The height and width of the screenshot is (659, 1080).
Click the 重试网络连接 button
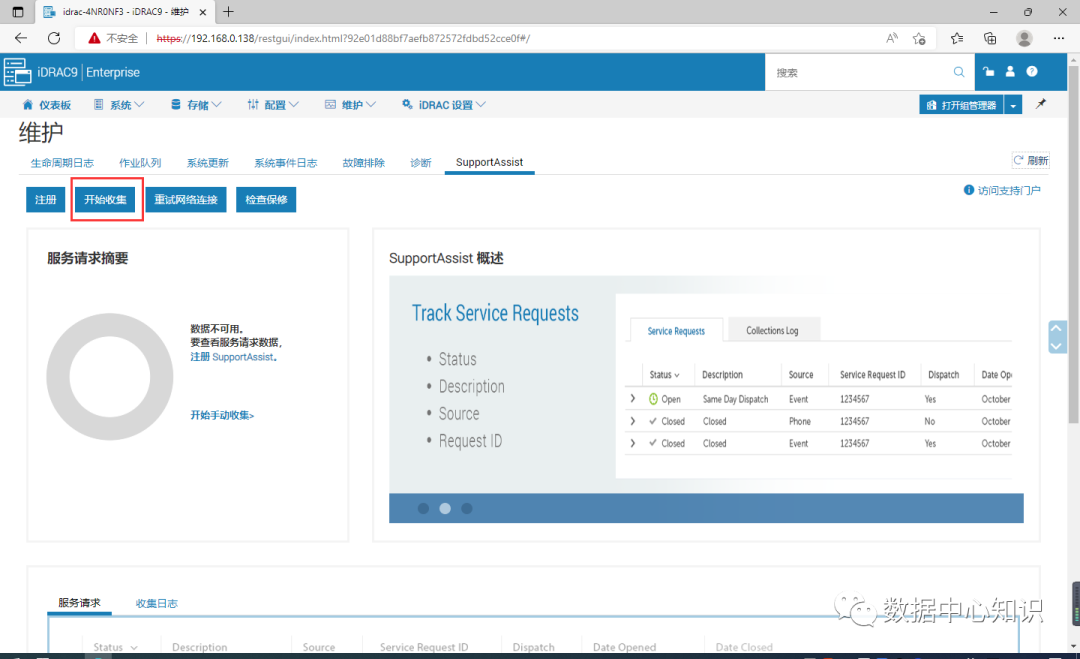tap(186, 200)
